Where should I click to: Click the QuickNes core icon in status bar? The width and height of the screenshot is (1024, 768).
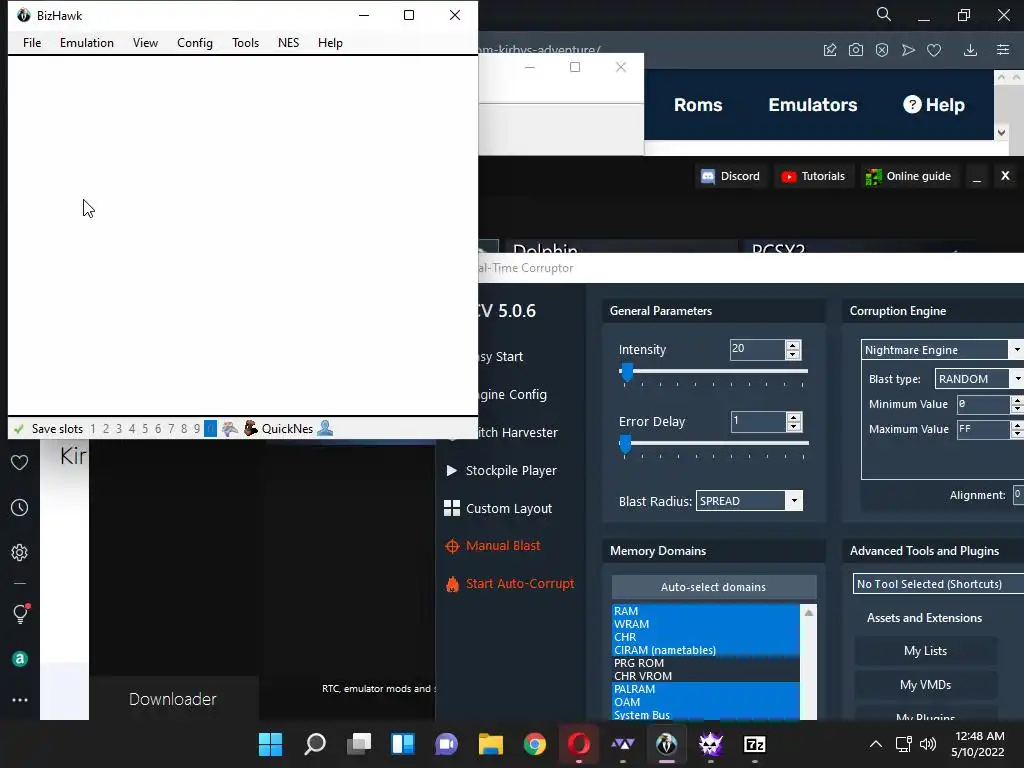tap(250, 428)
